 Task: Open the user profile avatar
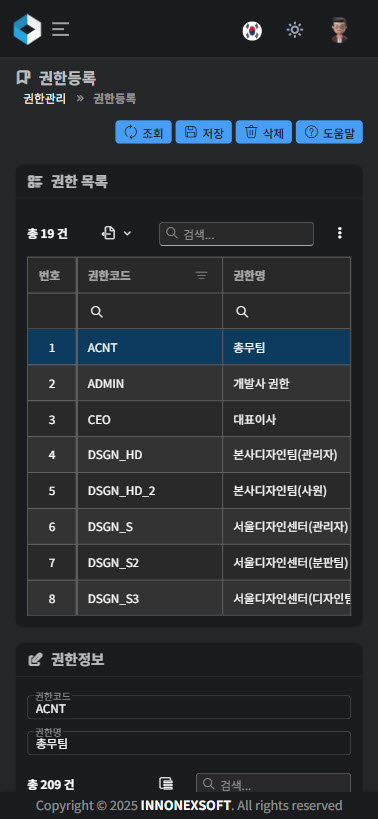tap(339, 30)
